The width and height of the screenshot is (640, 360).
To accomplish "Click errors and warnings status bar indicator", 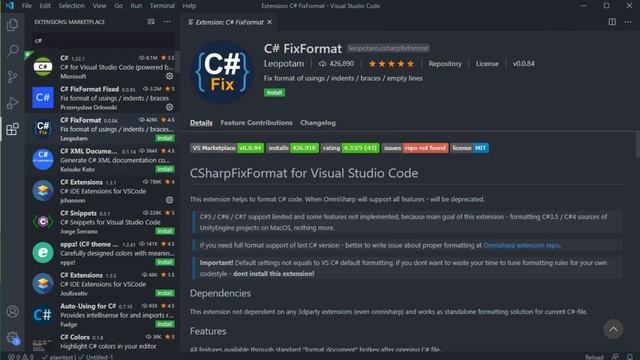I will tap(20, 357).
